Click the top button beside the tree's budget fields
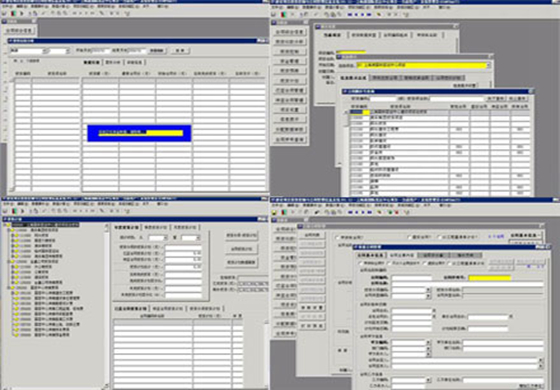Screen dimensions: 560x390 (242, 236)
